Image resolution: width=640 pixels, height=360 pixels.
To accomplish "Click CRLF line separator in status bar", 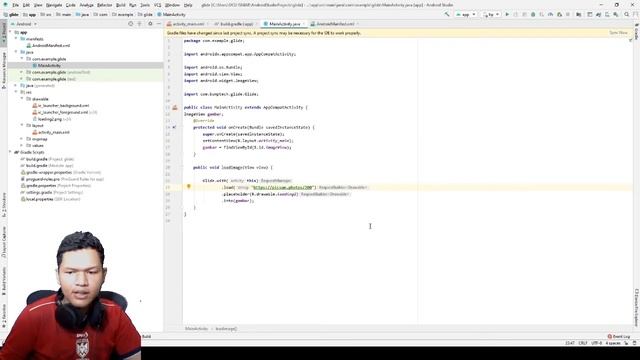I will pyautogui.click(x=583, y=343).
